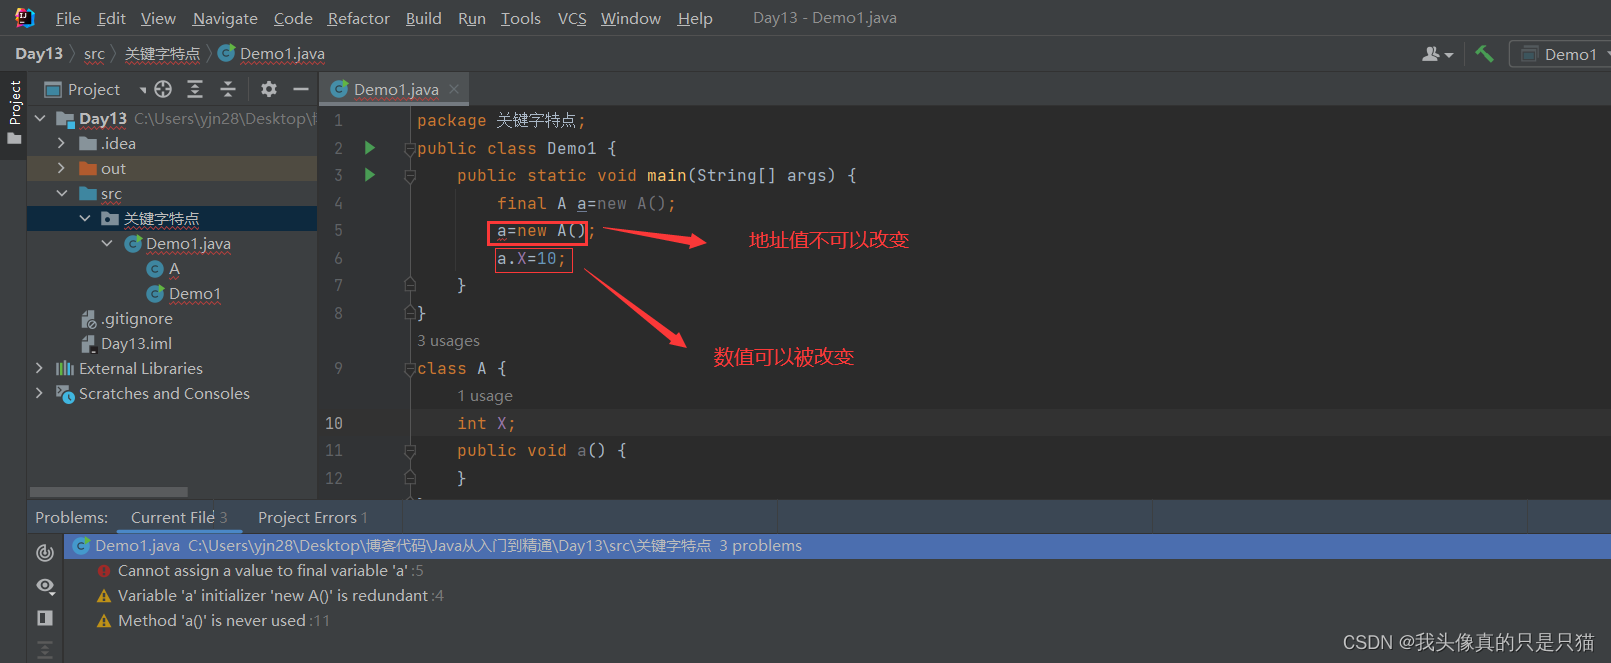Open the Refactor menu
Image resolution: width=1611 pixels, height=663 pixels.
[358, 18]
